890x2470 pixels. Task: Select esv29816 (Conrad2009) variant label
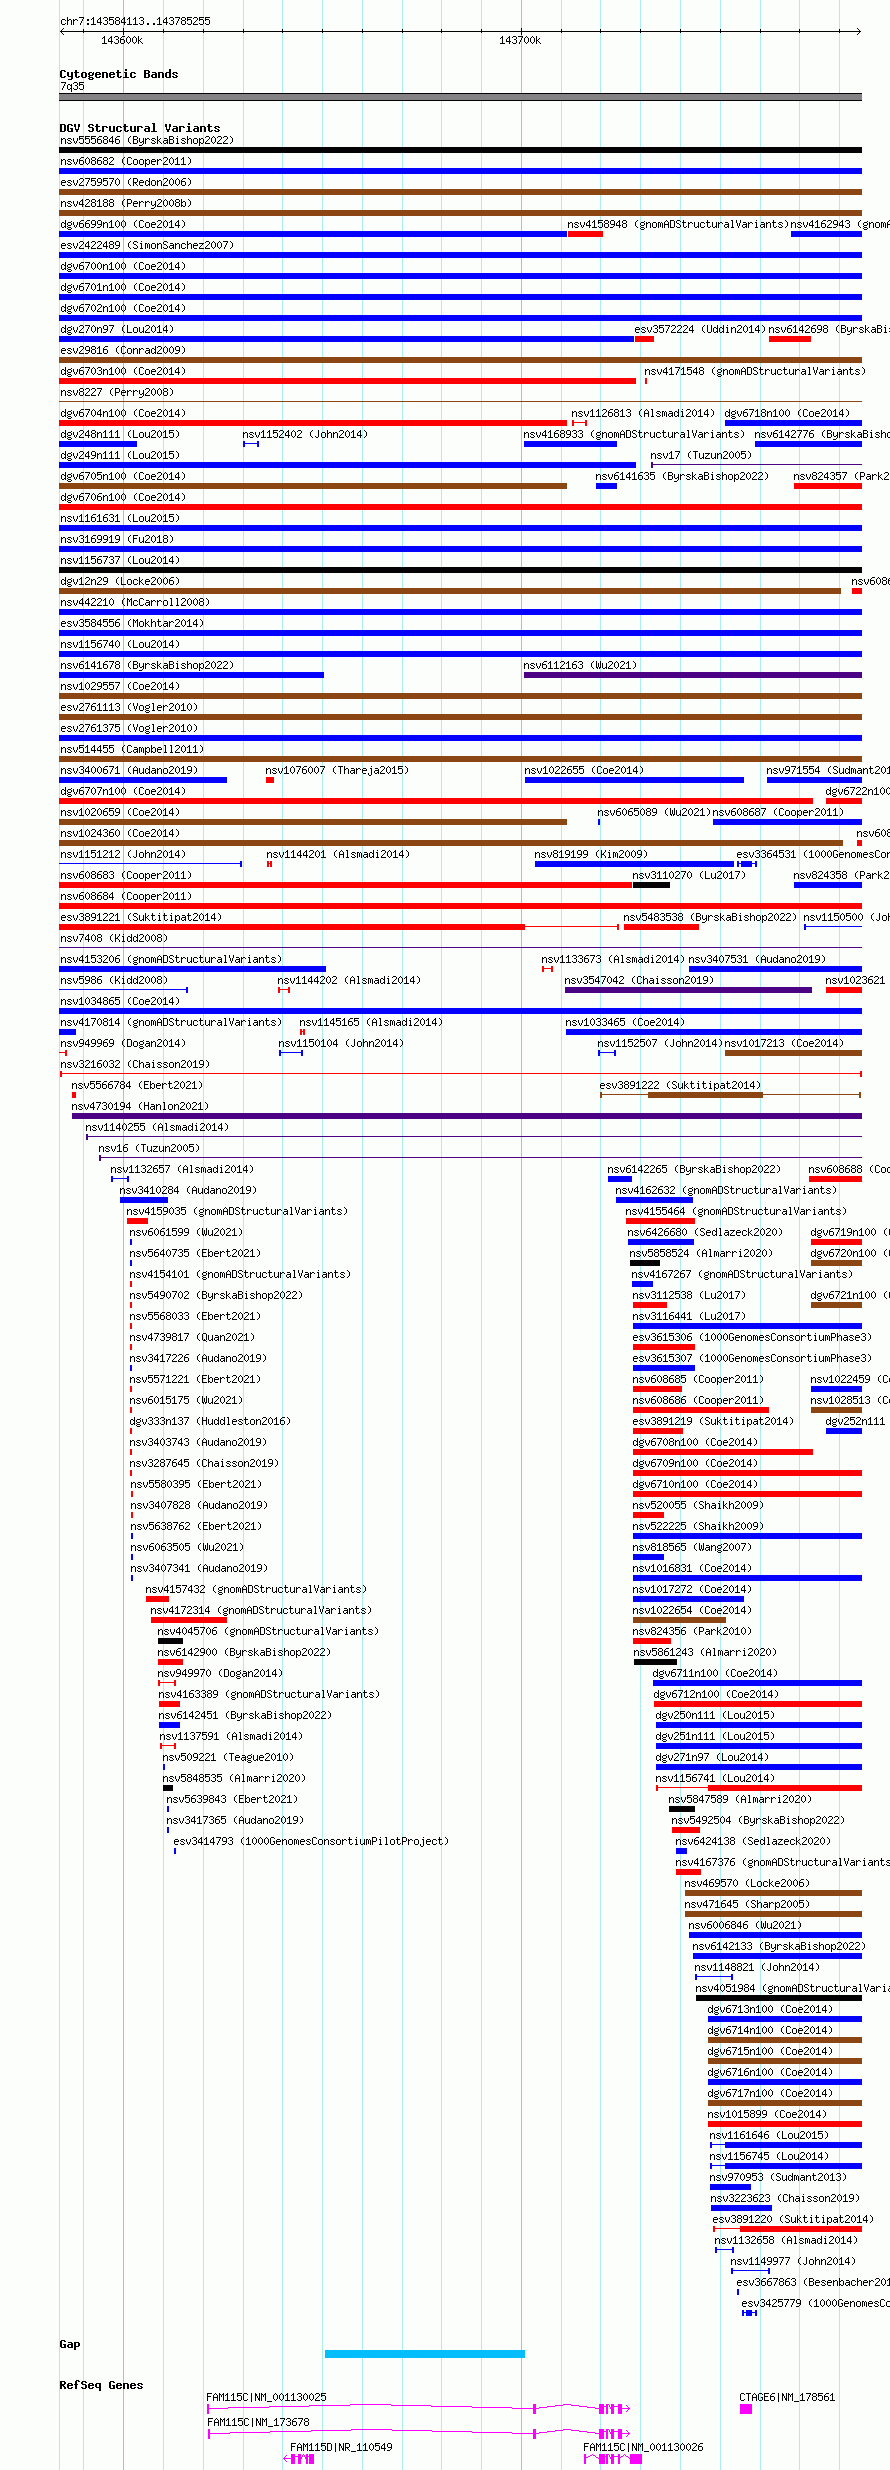click(123, 350)
